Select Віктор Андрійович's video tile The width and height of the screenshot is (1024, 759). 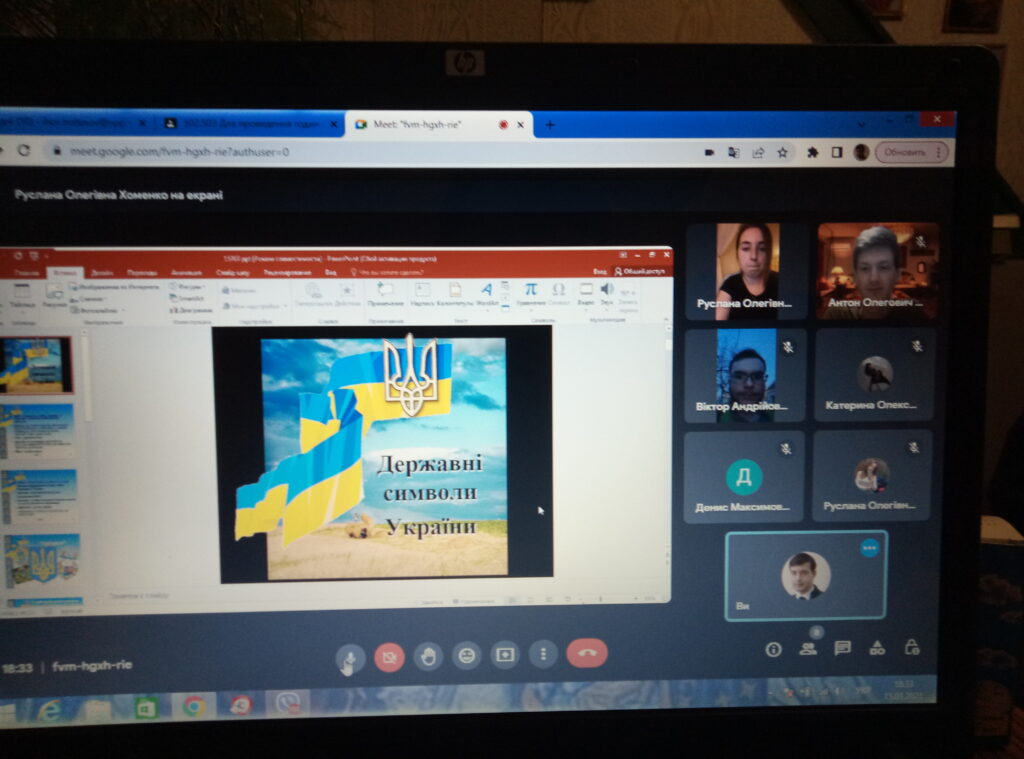(745, 376)
